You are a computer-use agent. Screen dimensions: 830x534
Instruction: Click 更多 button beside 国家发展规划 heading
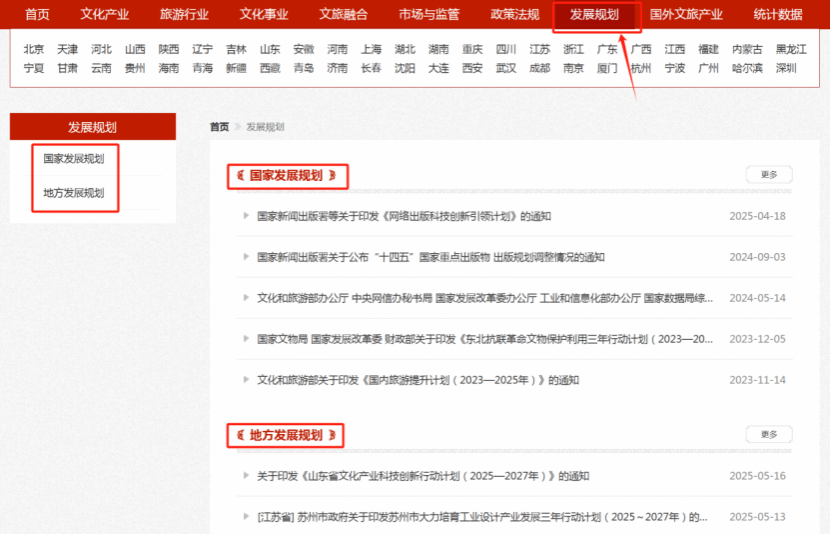pyautogui.click(x=768, y=175)
